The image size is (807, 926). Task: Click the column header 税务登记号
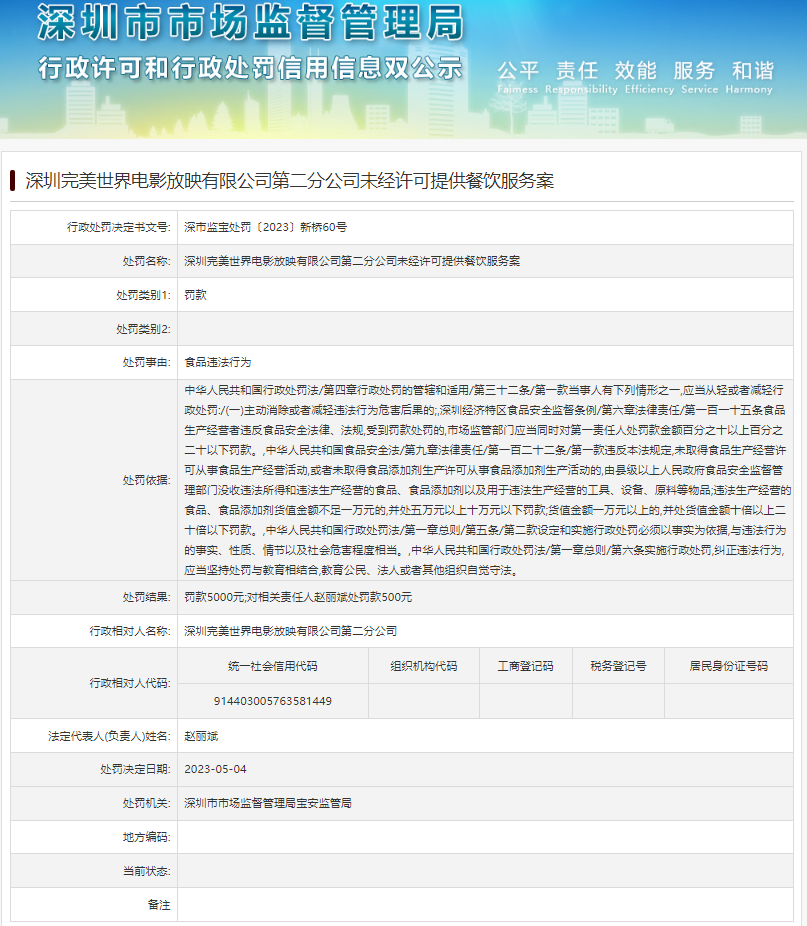(618, 666)
